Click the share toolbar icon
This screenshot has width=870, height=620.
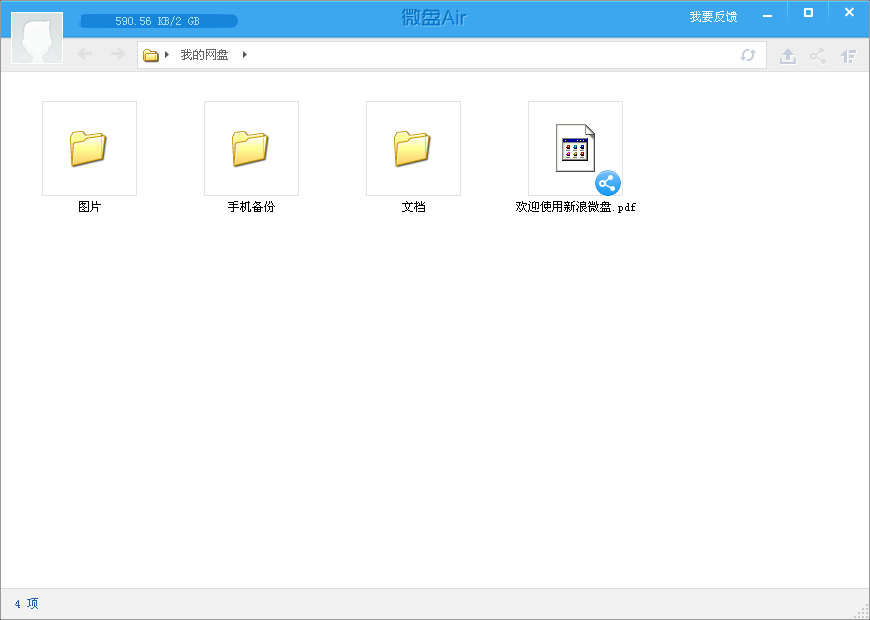tap(817, 55)
